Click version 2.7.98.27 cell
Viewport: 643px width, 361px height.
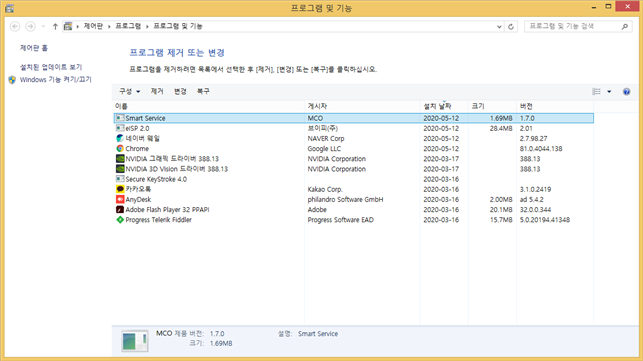pyautogui.click(x=533, y=139)
